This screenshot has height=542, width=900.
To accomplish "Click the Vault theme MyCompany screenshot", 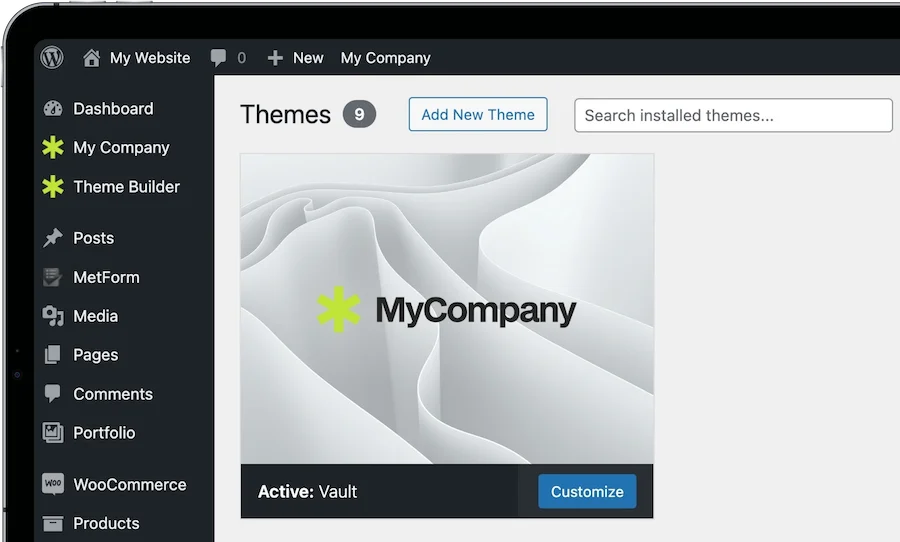I will point(447,309).
